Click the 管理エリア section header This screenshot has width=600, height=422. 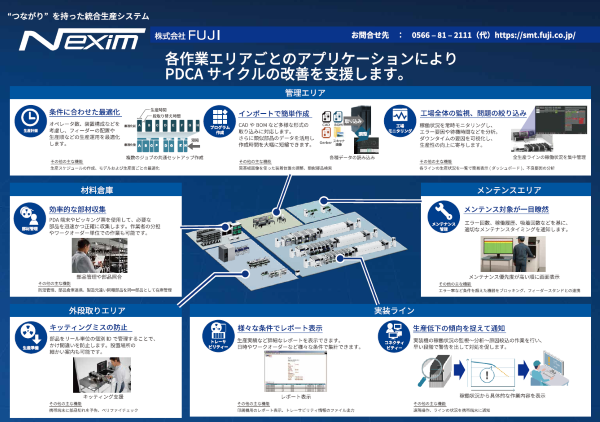click(300, 90)
